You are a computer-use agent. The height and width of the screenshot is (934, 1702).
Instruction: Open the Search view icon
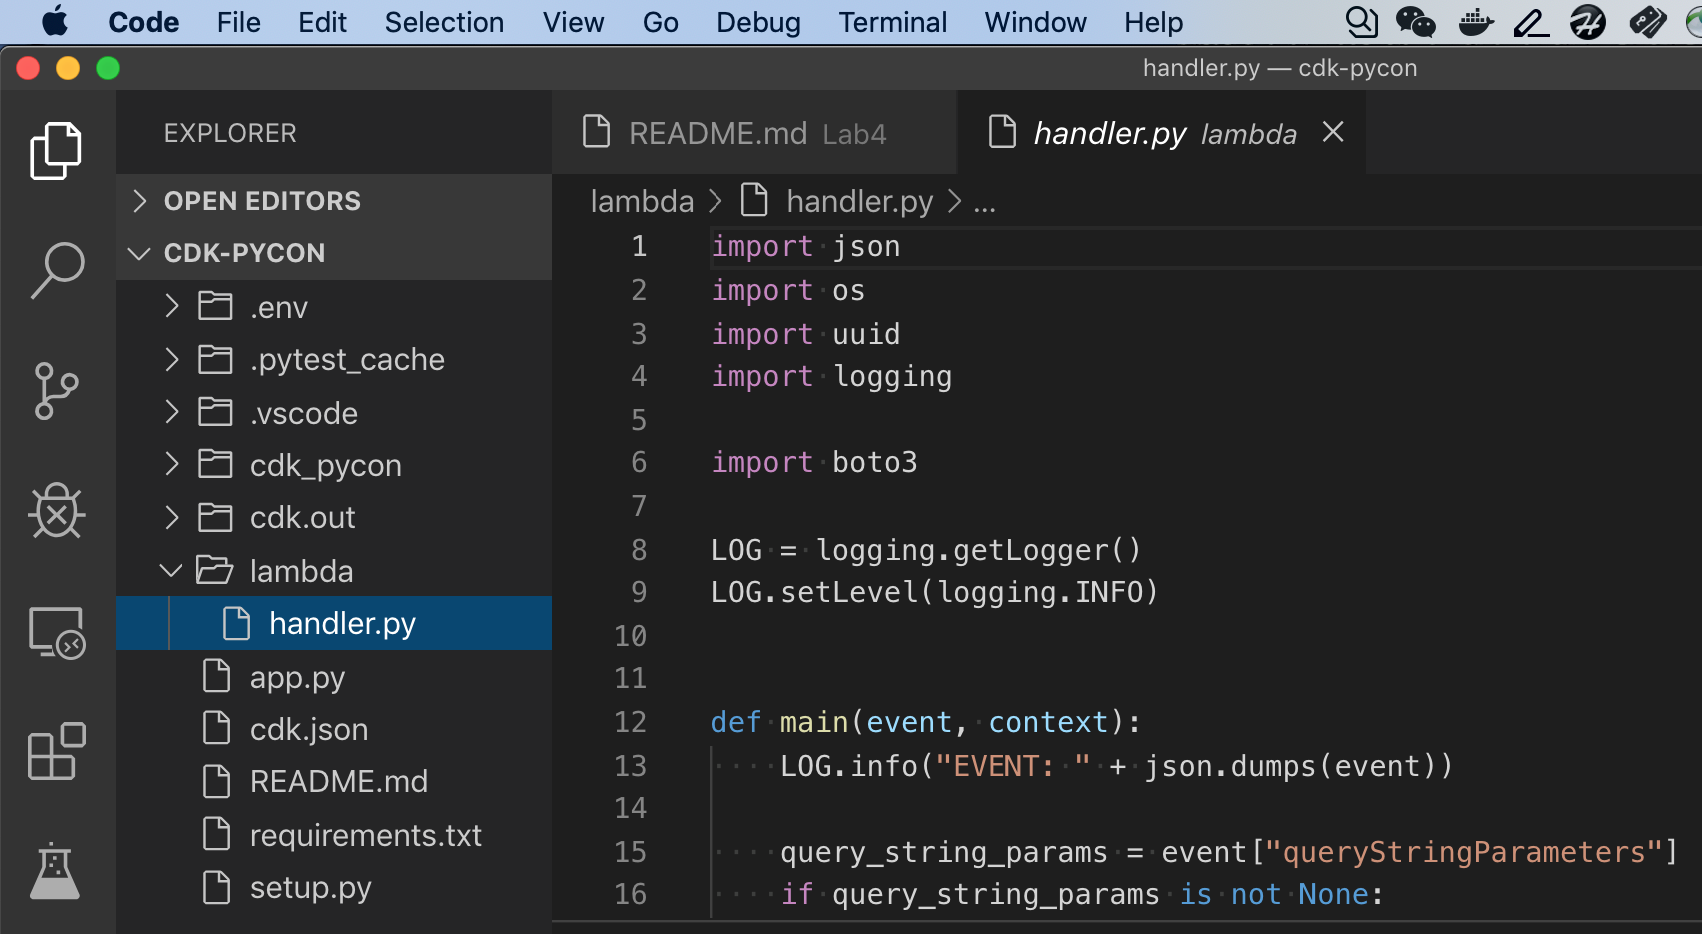pos(57,270)
